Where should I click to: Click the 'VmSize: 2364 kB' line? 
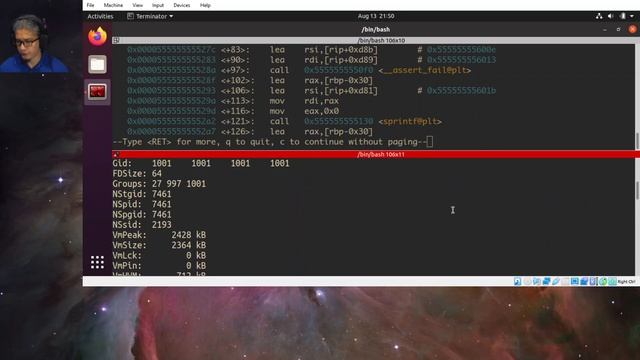pos(159,245)
